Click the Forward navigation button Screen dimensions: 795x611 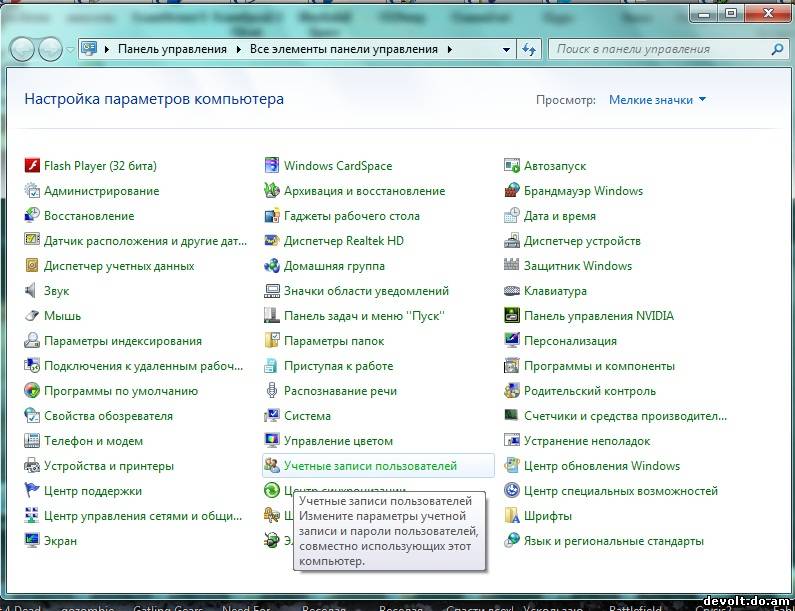51,49
